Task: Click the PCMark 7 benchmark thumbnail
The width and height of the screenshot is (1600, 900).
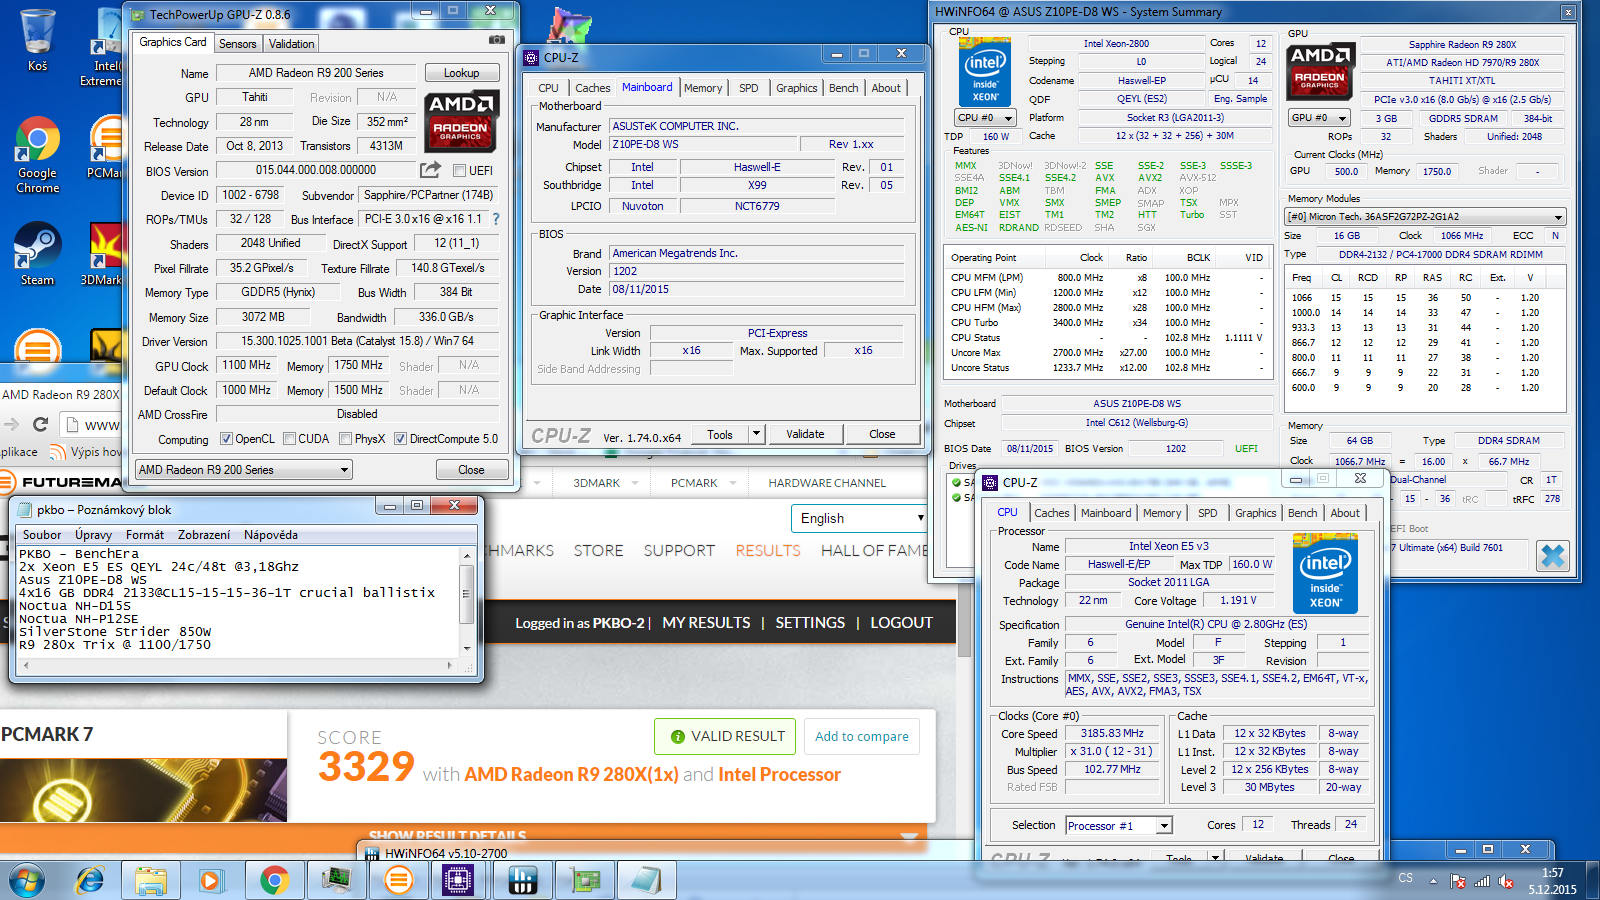Action: 143,790
